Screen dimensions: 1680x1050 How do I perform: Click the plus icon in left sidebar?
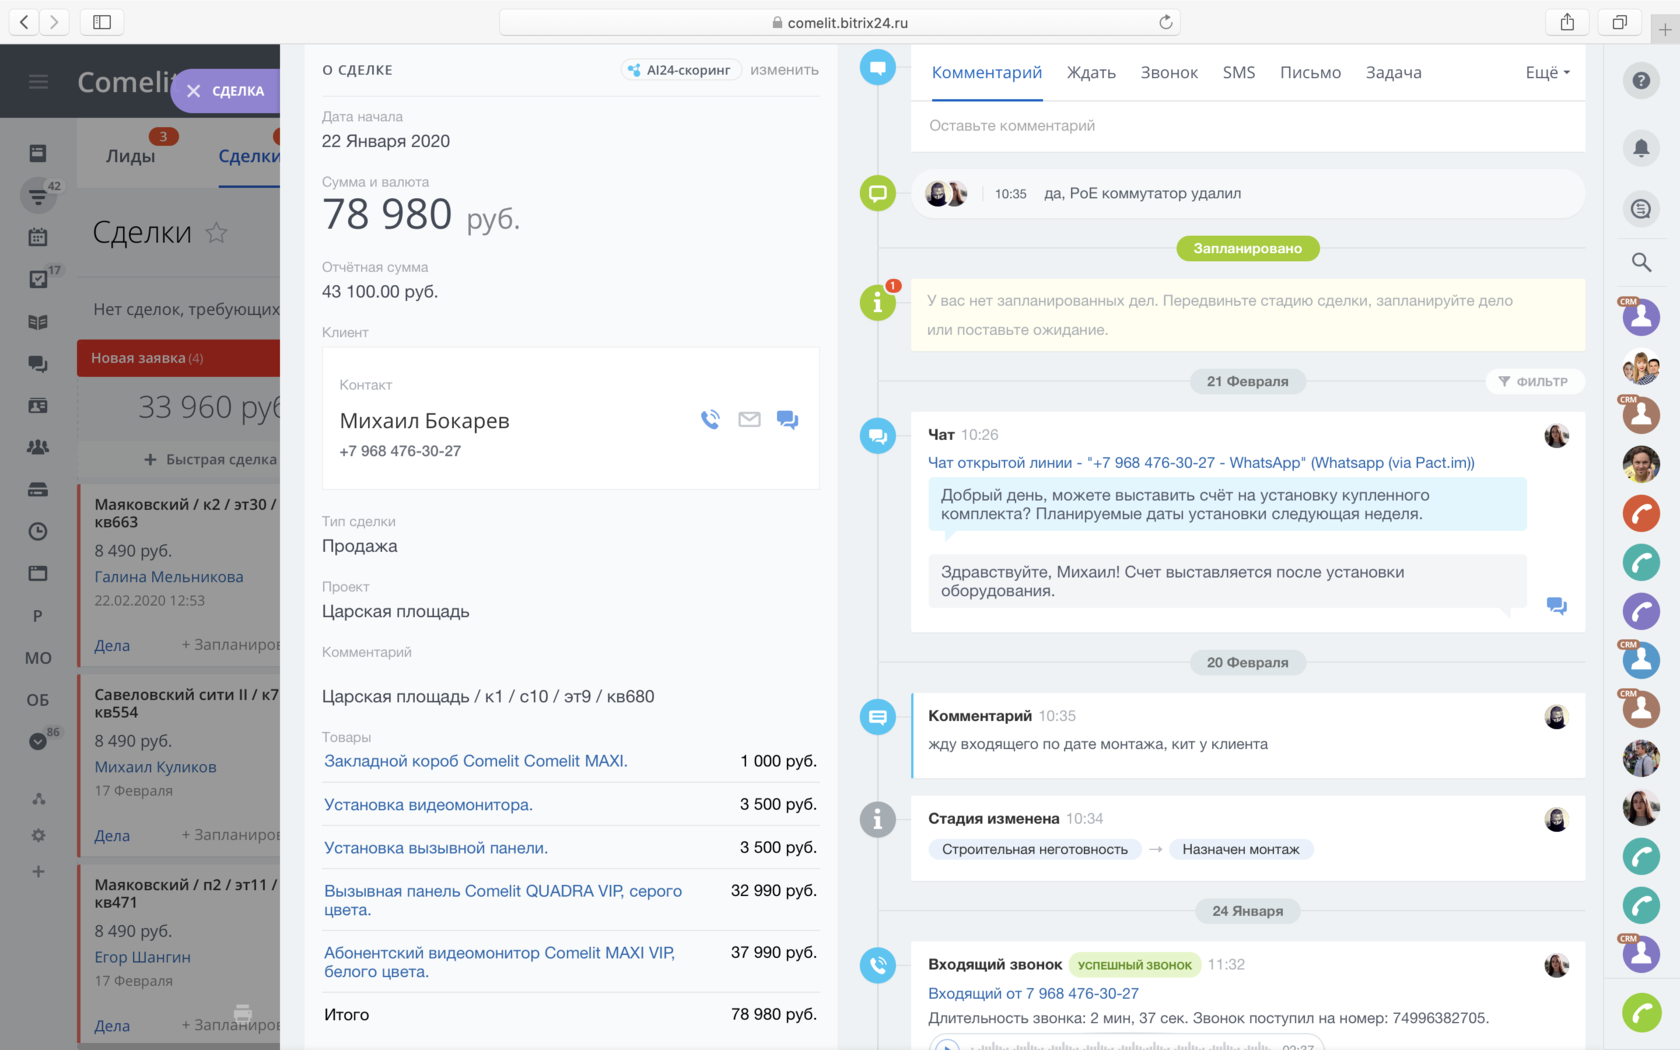tap(38, 872)
